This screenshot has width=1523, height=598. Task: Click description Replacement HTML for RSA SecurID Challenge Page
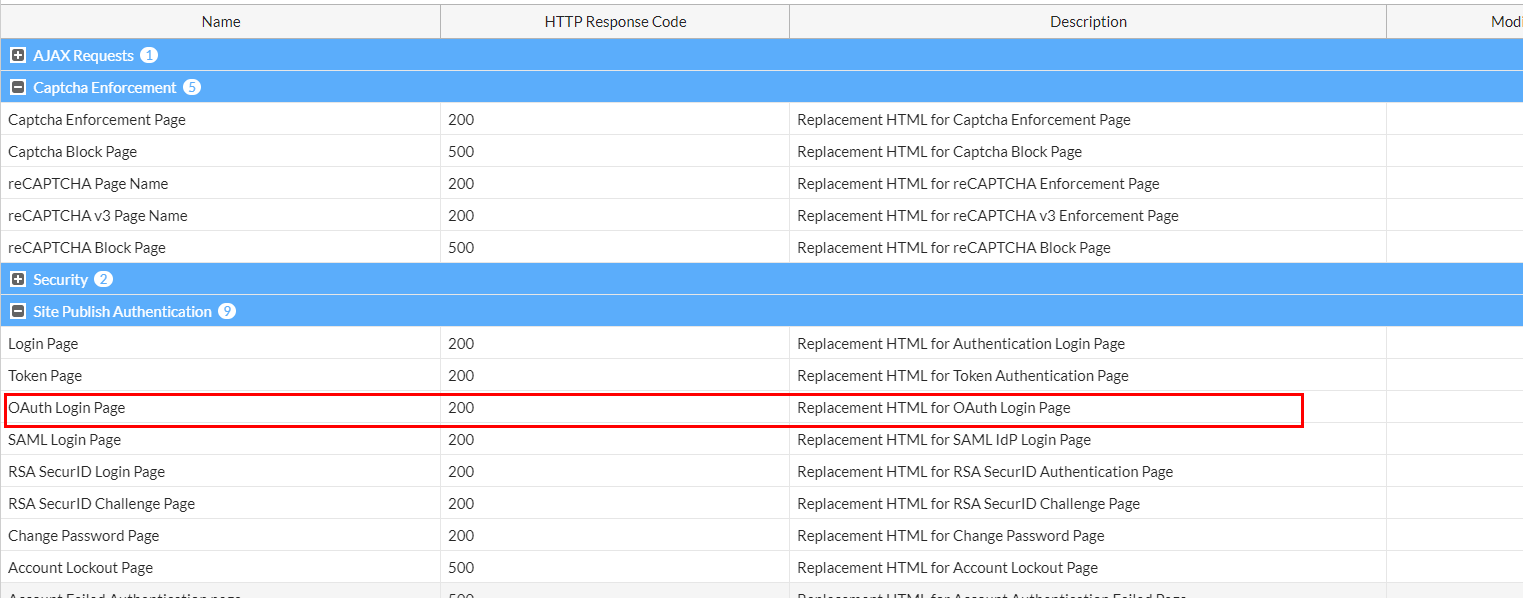969,504
